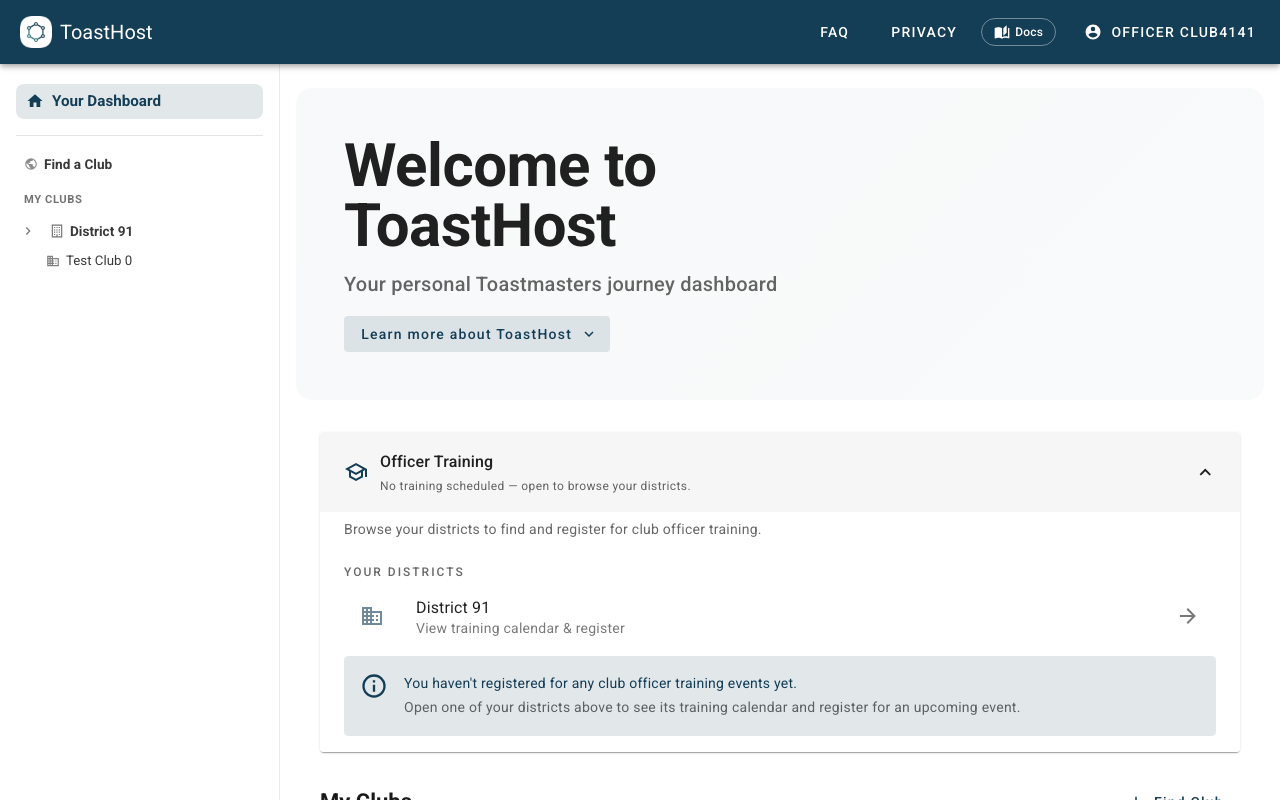
Task: Go to Your Dashboard in sidebar
Action: click(139, 101)
